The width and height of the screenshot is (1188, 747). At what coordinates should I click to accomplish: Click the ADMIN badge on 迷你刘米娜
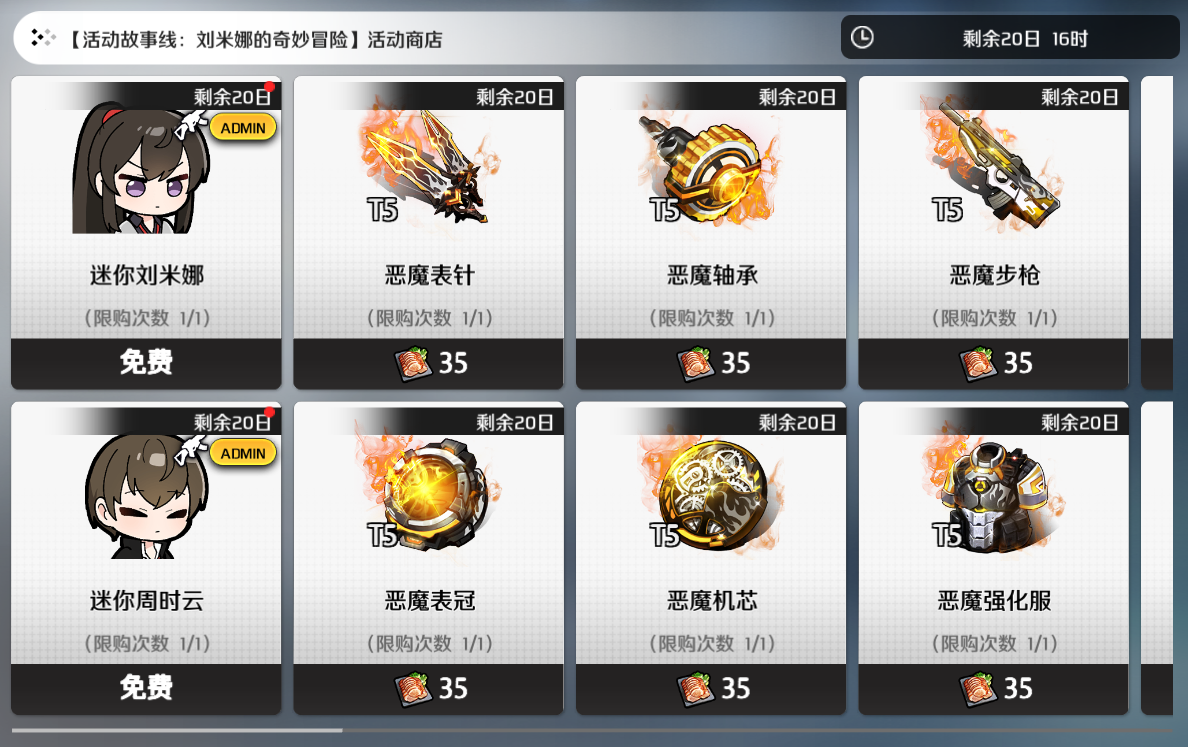[x=243, y=128]
